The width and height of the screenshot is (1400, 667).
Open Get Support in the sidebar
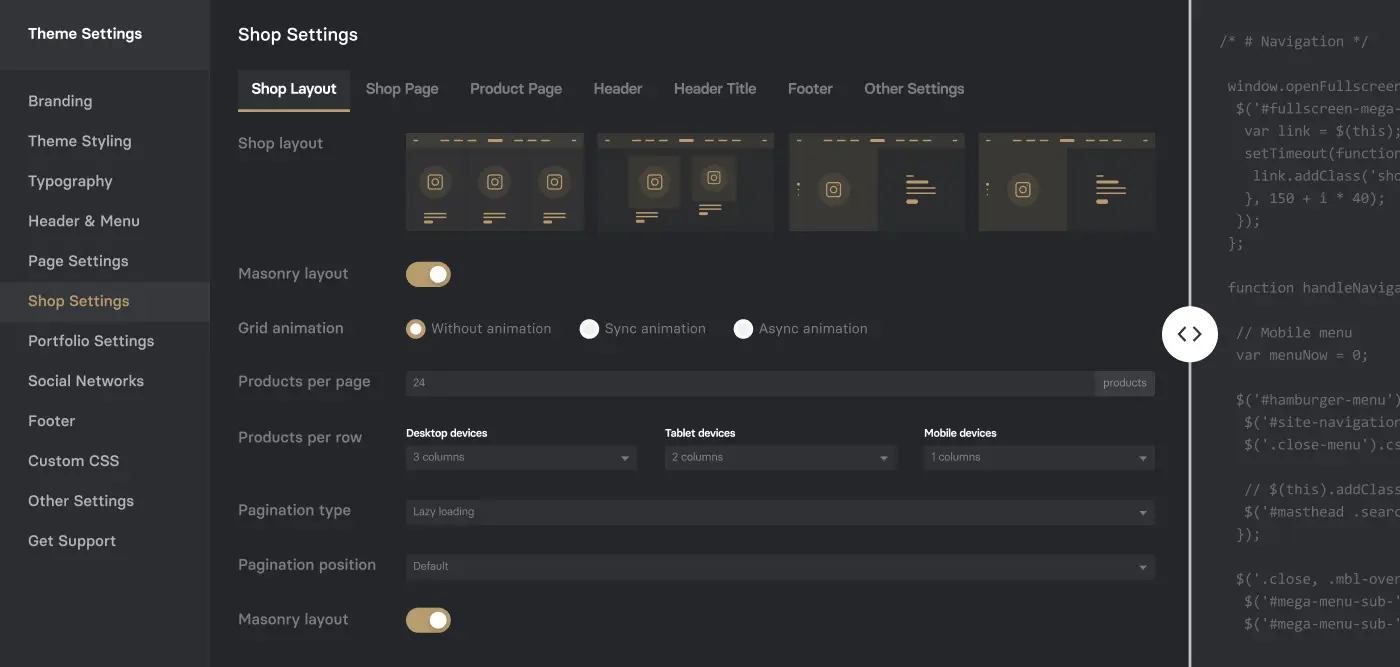[72, 541]
